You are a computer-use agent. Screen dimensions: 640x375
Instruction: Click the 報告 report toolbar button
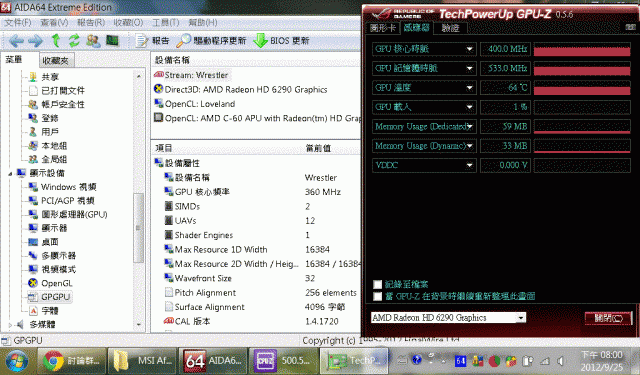coord(152,40)
